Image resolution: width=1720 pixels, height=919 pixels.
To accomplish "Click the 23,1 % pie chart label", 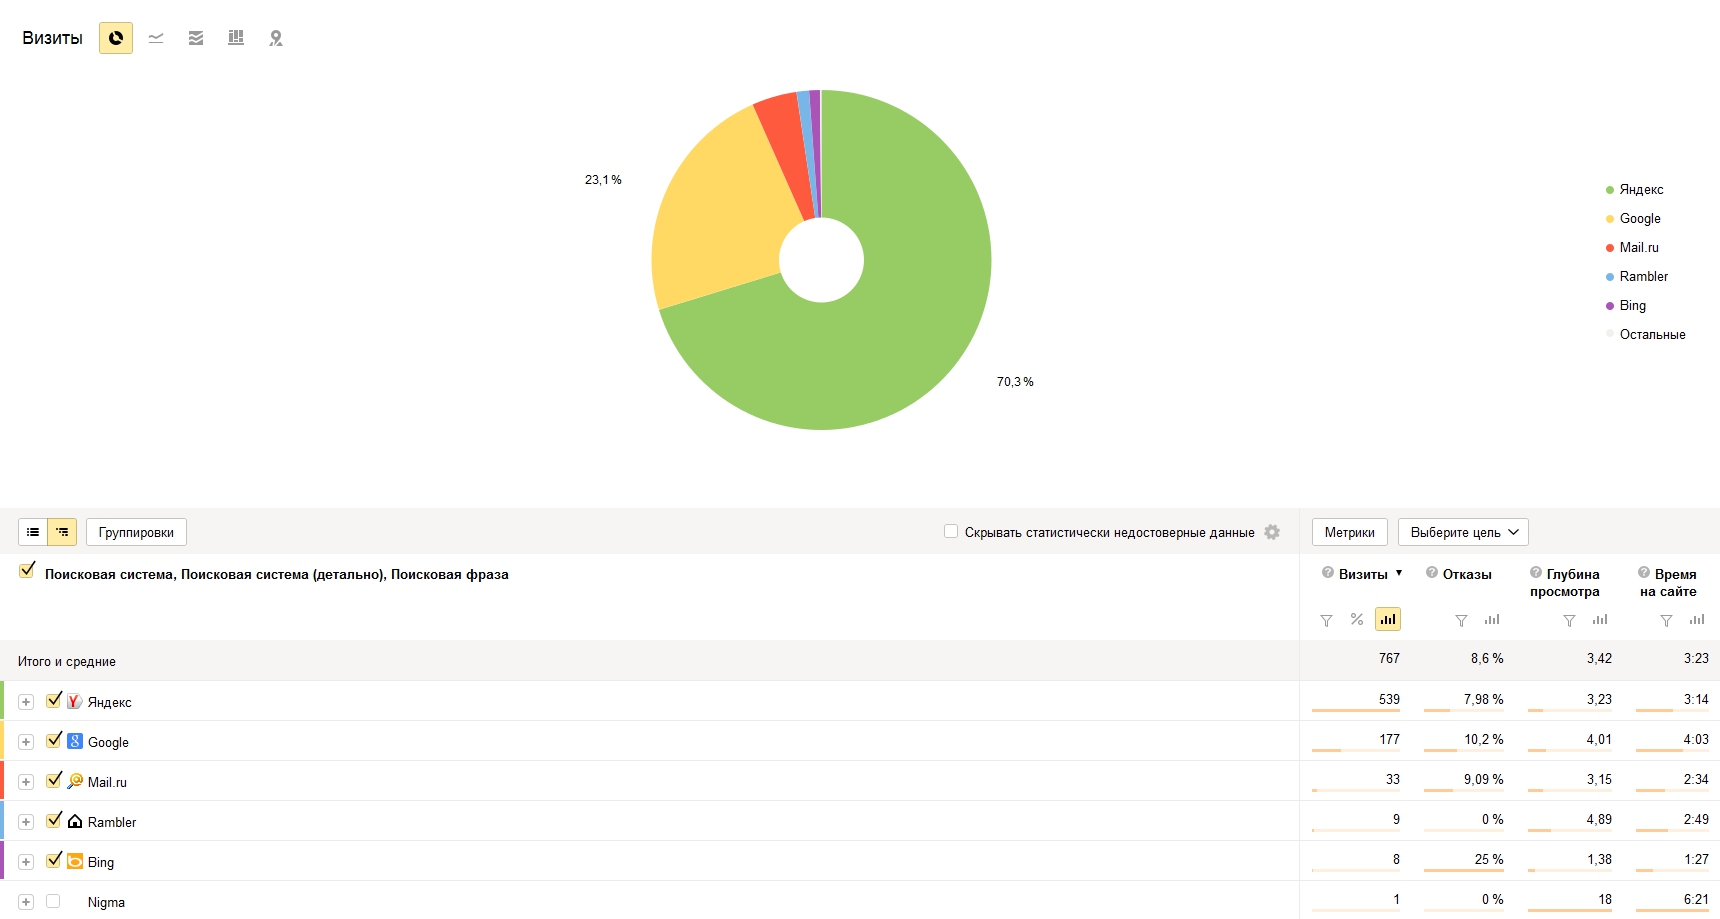I will coord(603,180).
